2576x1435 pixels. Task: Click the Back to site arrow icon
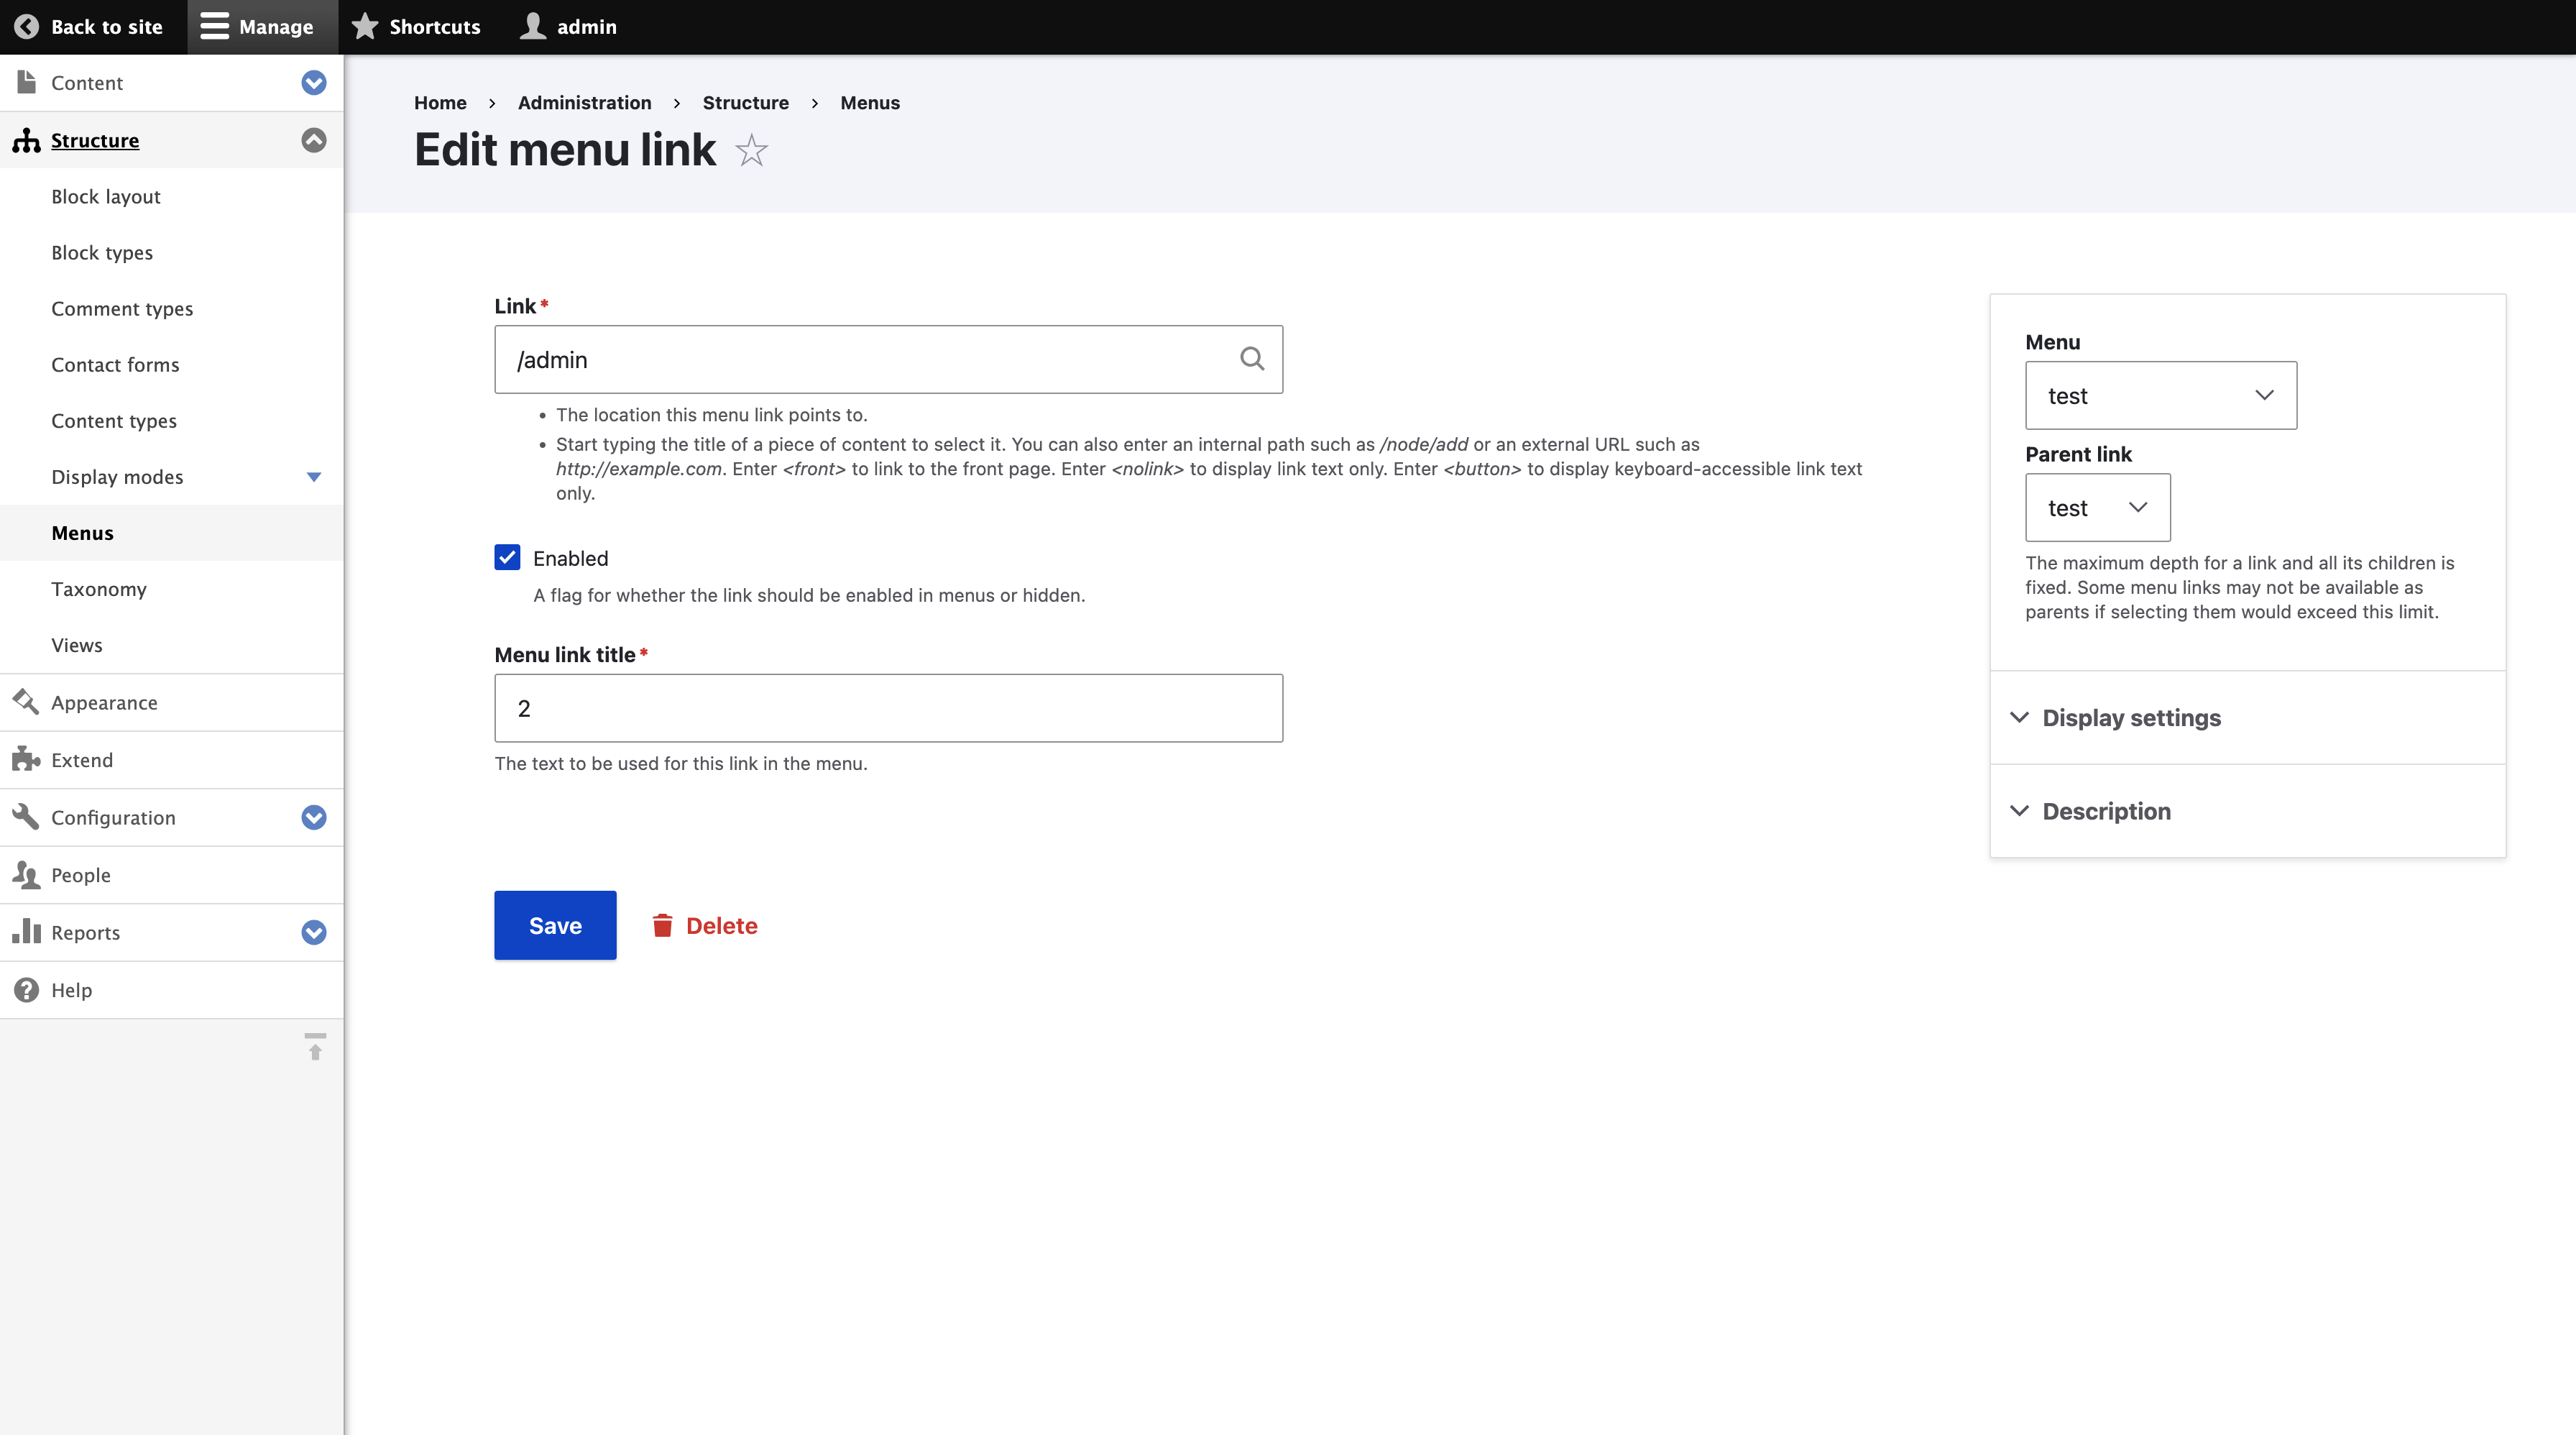coord(27,27)
